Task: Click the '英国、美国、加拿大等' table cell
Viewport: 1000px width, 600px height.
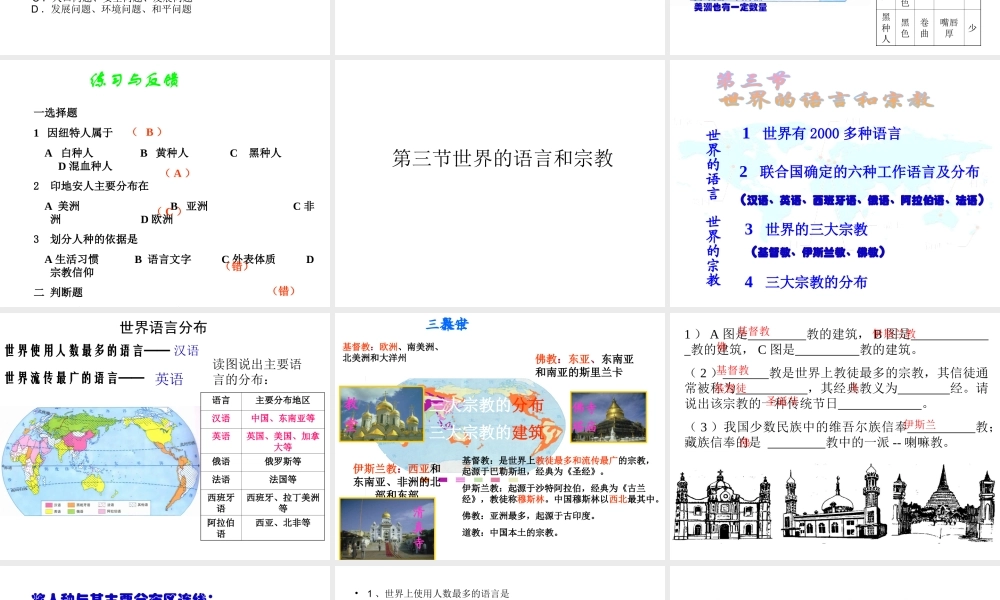Action: [x=283, y=441]
